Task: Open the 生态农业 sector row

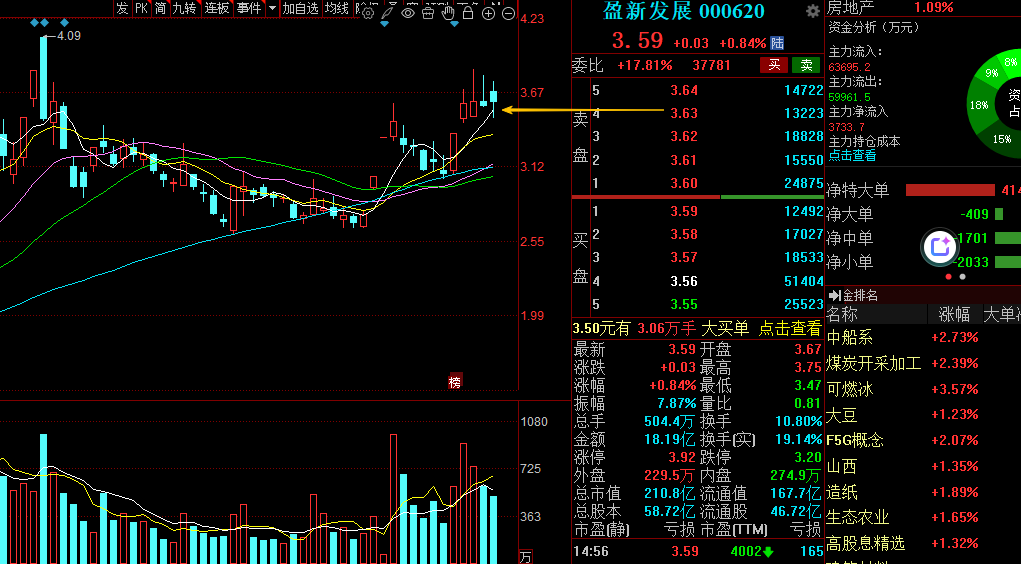Action: pyautogui.click(x=923, y=518)
